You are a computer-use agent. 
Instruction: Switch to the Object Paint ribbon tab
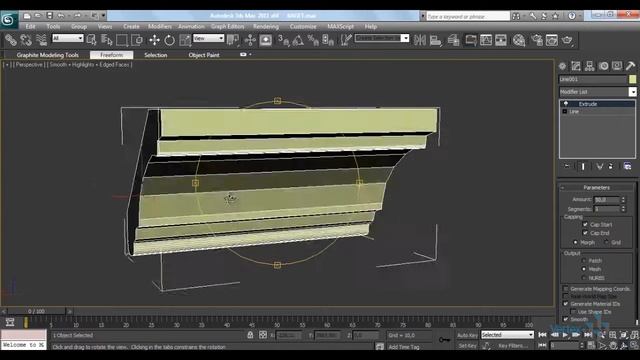tap(204, 55)
